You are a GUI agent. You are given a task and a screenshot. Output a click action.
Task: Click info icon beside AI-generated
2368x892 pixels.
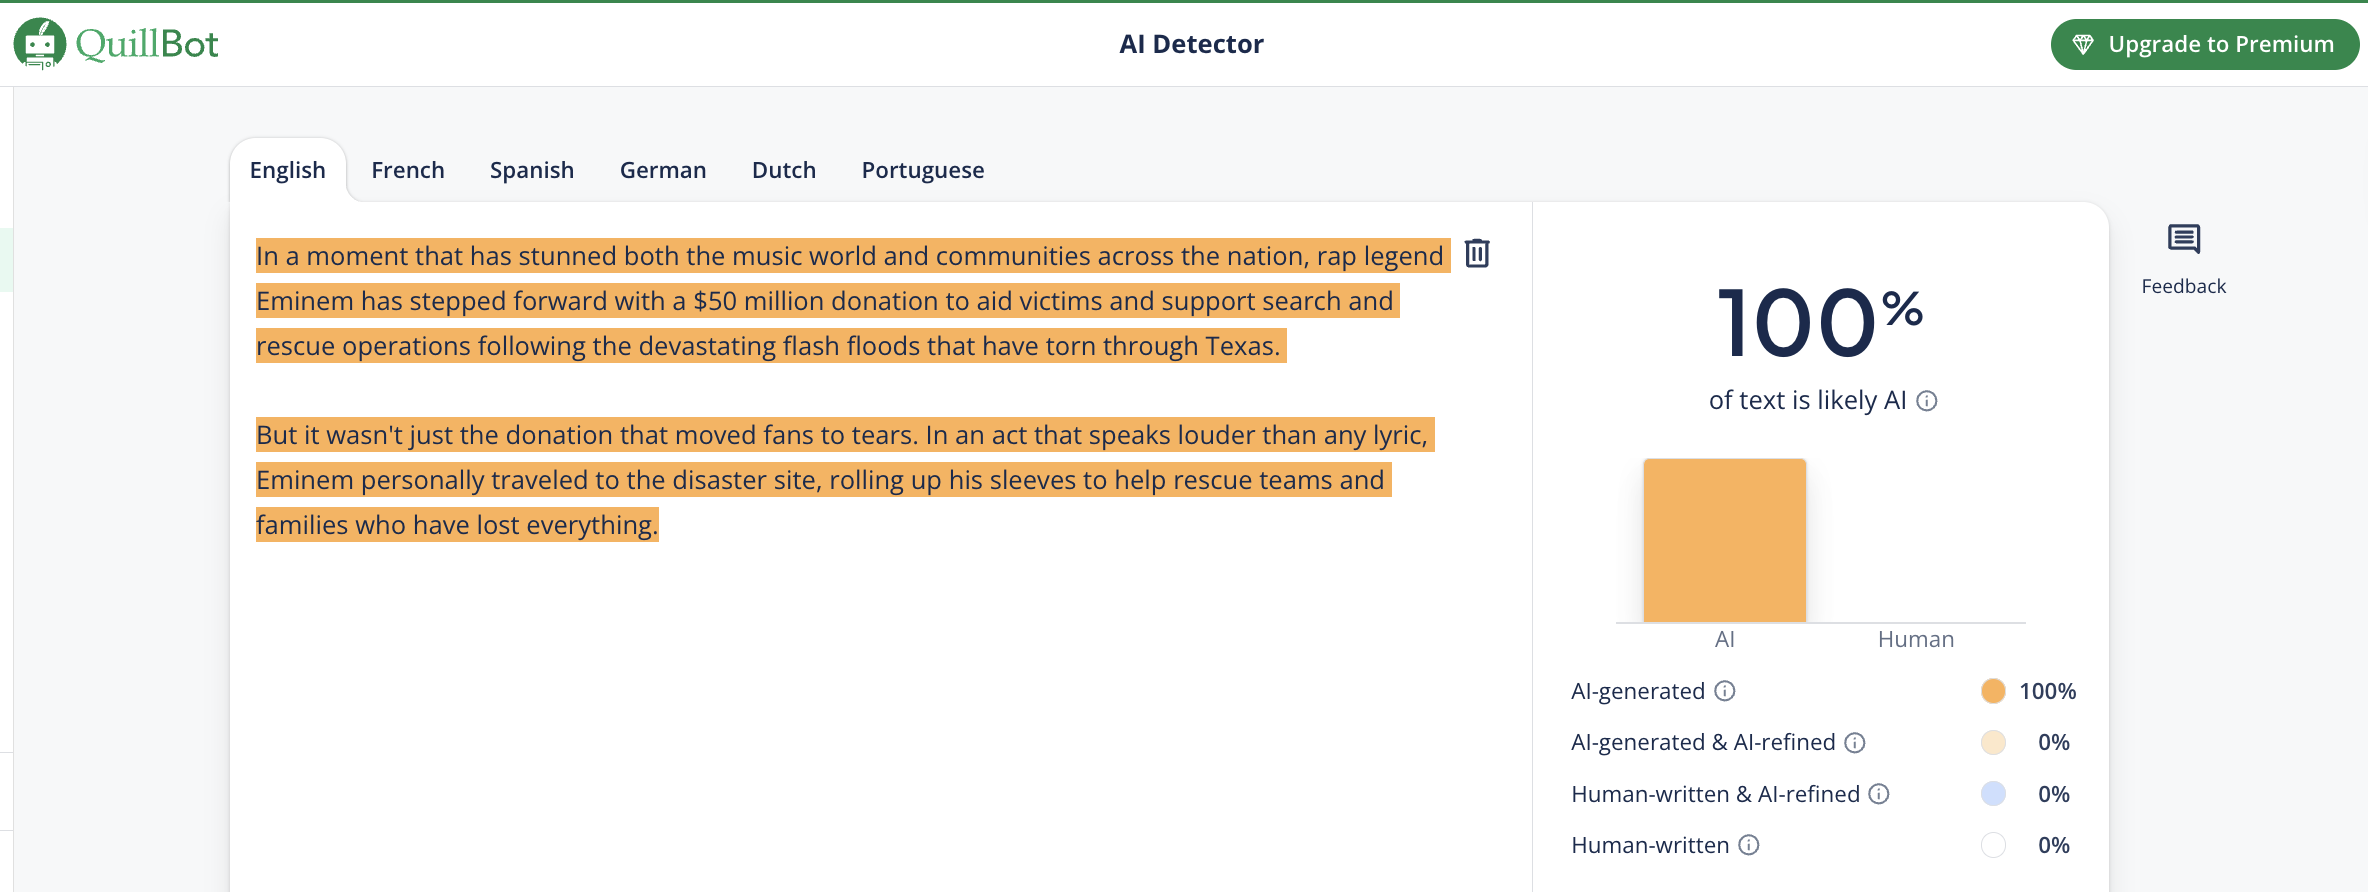pyautogui.click(x=1725, y=691)
